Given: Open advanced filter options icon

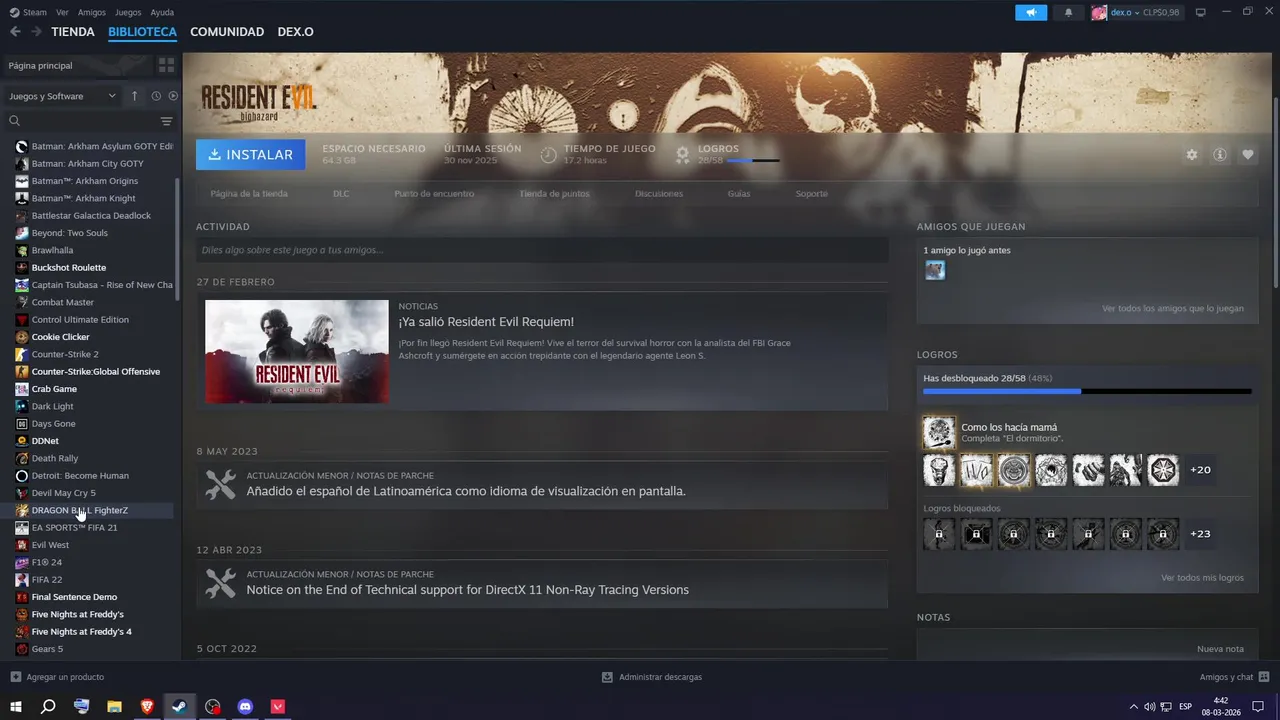Looking at the screenshot, I should 166,121.
